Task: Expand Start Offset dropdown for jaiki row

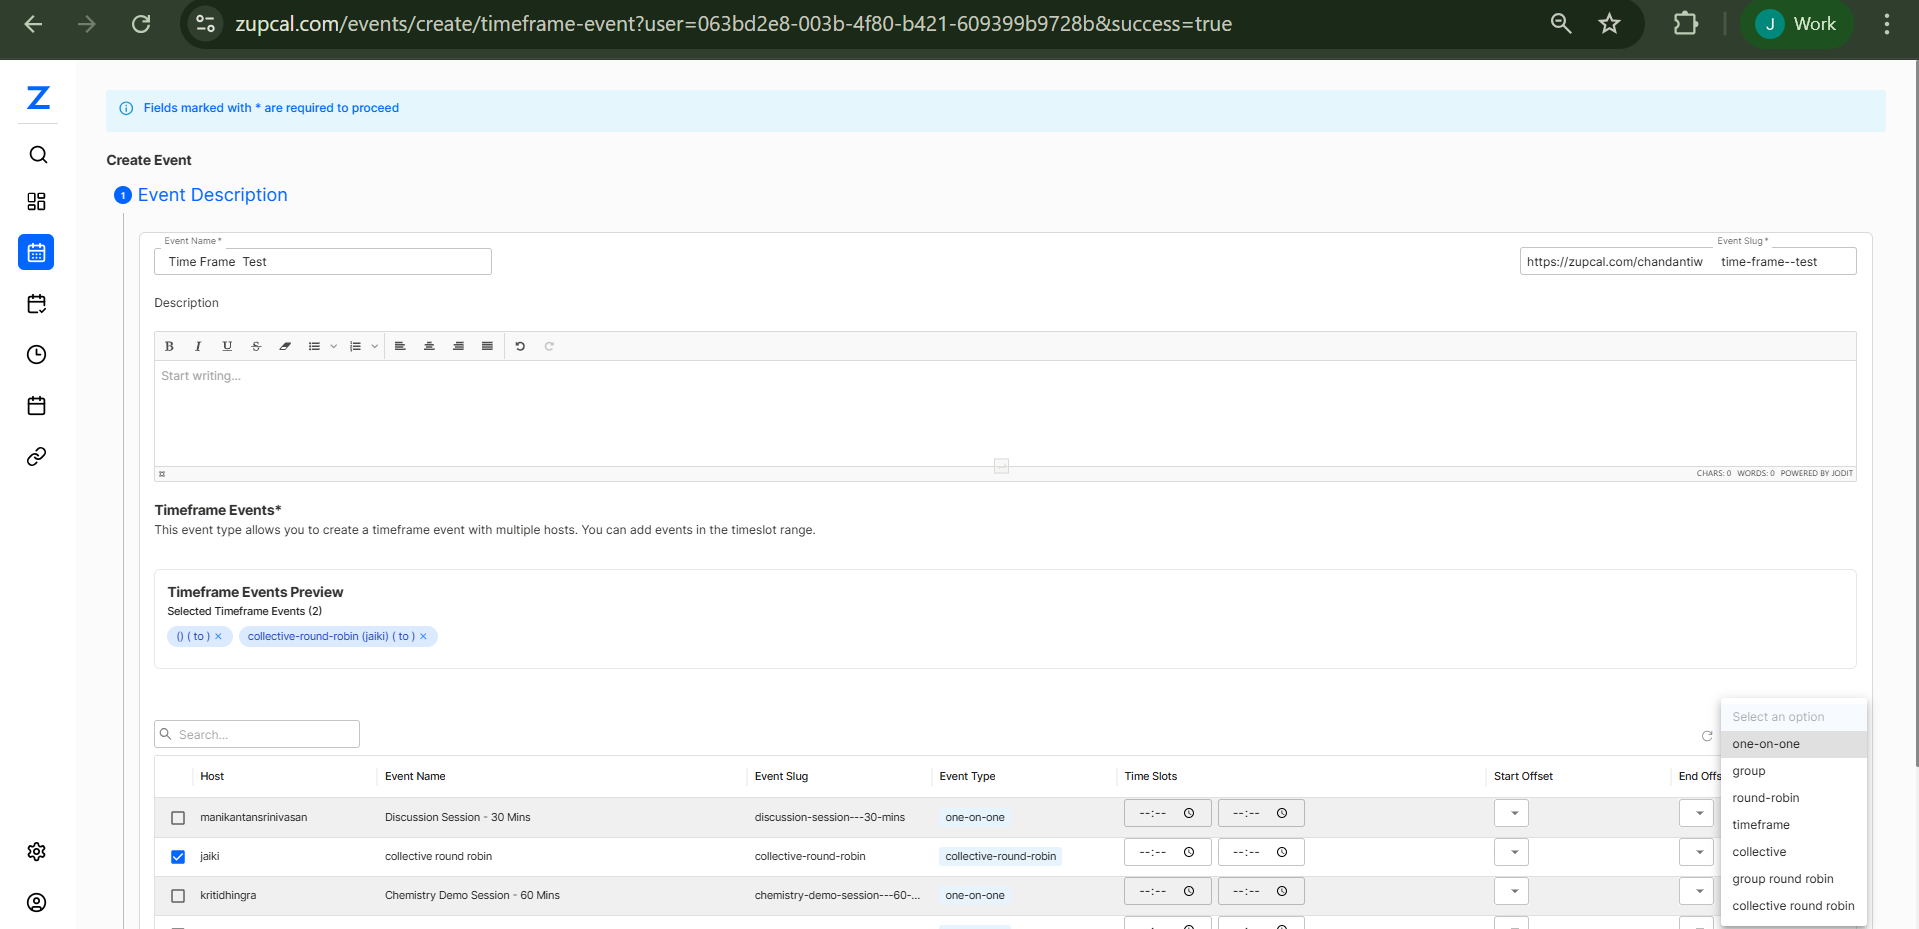Action: 1512,852
